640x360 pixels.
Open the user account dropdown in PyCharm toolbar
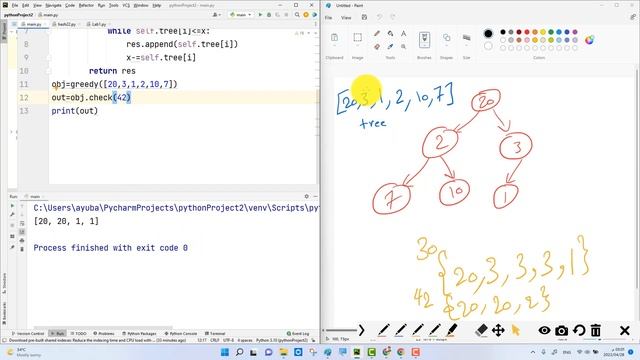point(217,15)
